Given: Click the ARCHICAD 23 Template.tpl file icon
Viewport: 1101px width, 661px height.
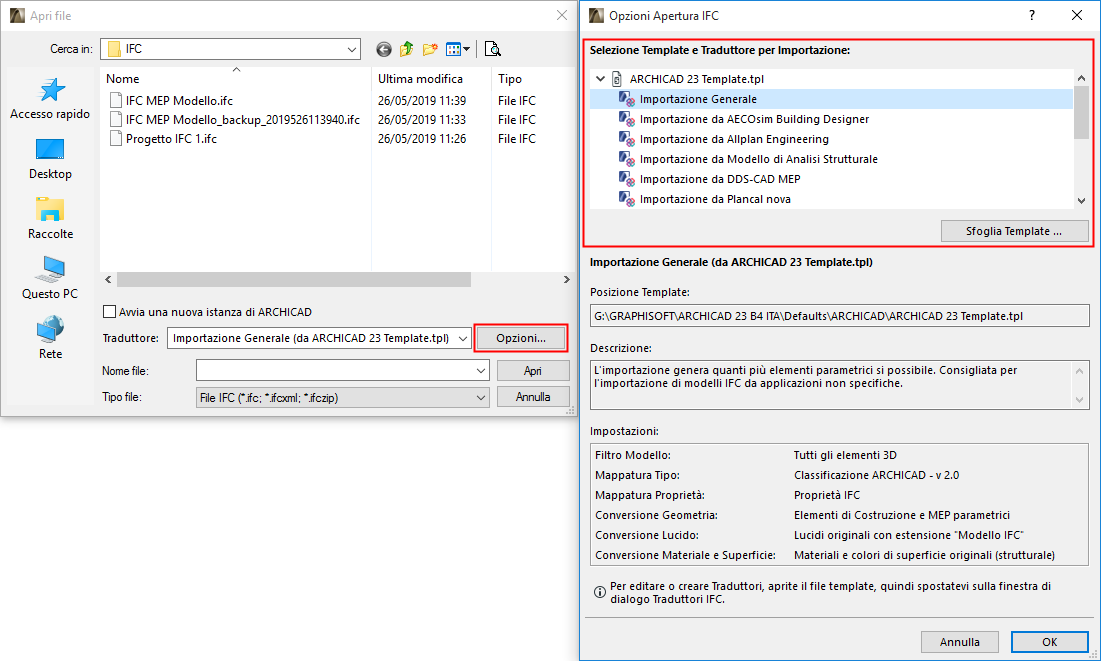Looking at the screenshot, I should click(617, 79).
